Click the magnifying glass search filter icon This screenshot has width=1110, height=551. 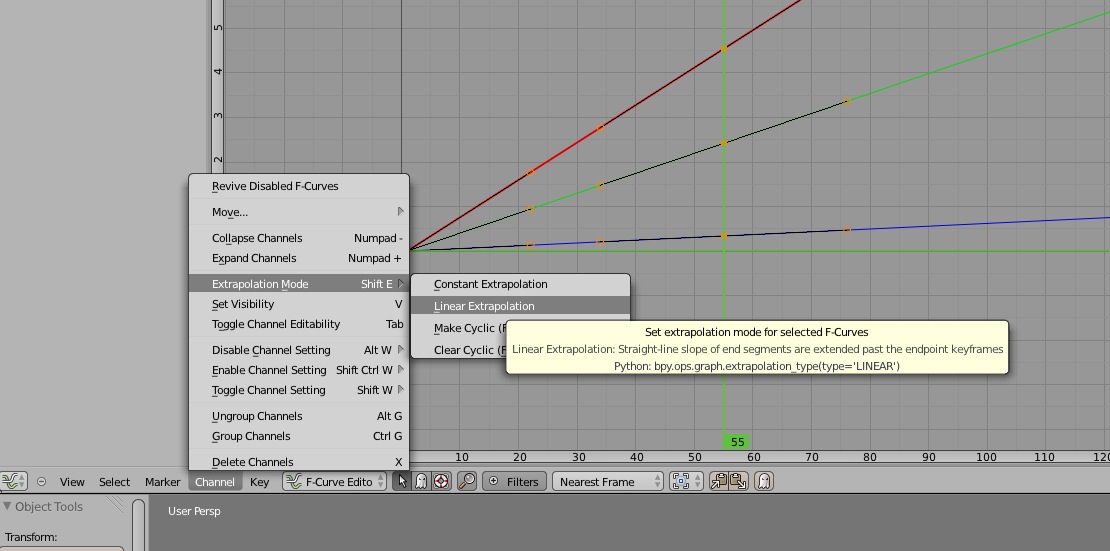click(467, 482)
